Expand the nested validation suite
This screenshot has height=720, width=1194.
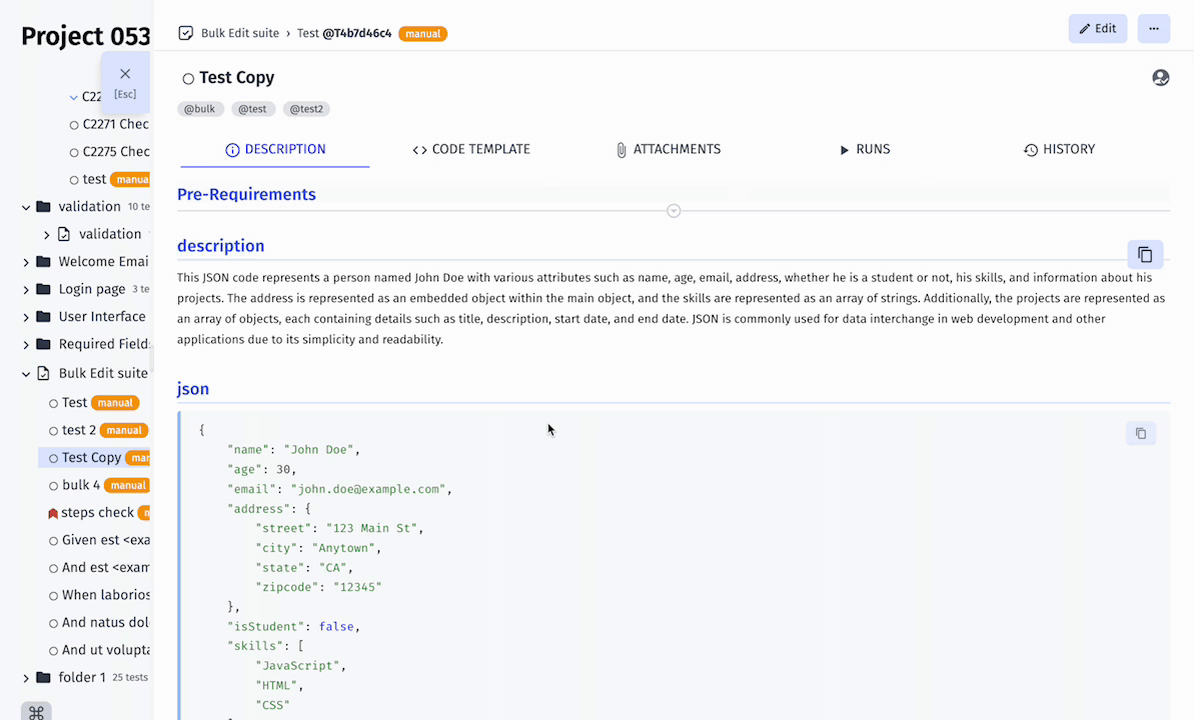pos(46,234)
